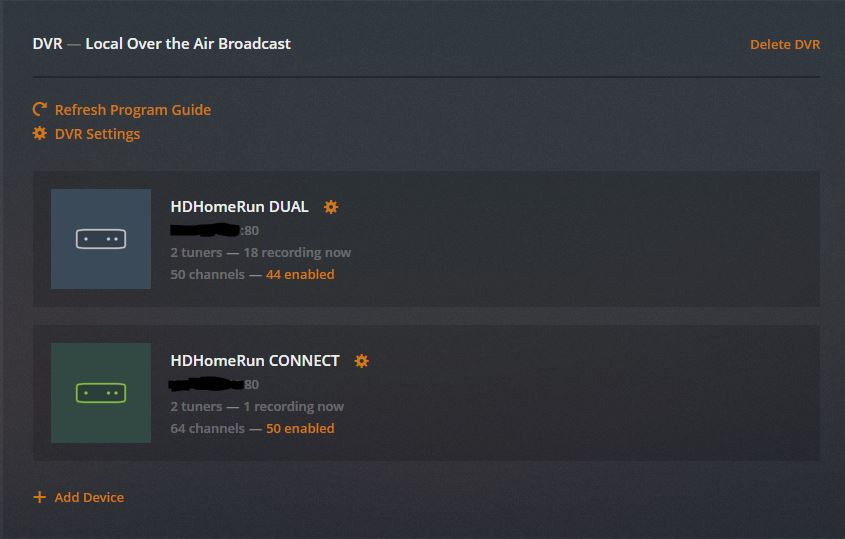The image size is (845, 539).
Task: Click the plus icon for Add Device
Action: point(40,497)
